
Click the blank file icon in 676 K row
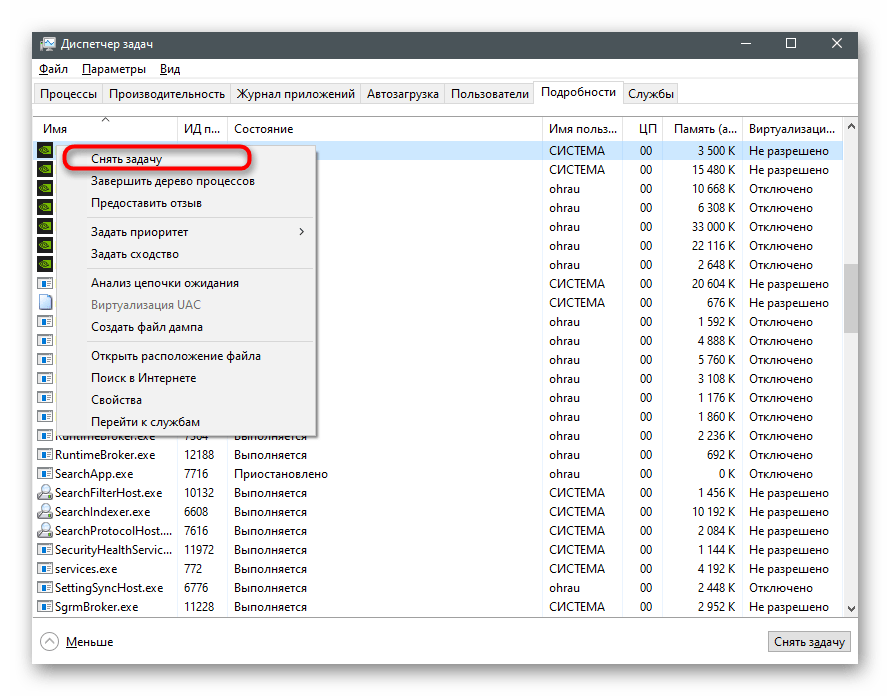pos(45,302)
